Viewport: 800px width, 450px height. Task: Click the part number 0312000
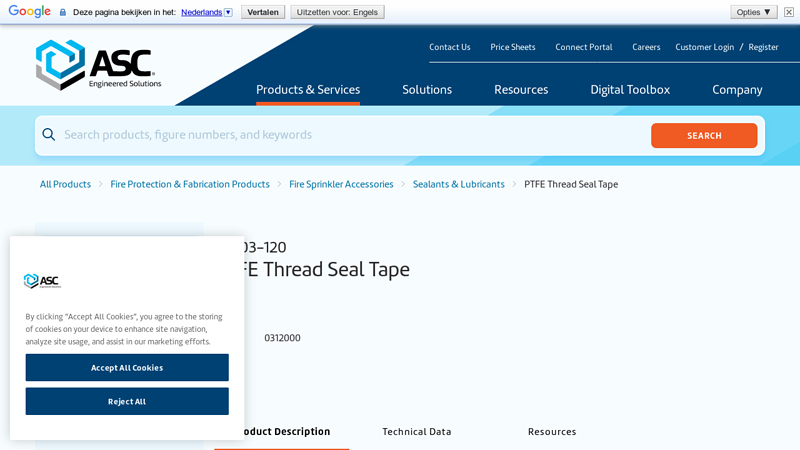pyautogui.click(x=282, y=338)
